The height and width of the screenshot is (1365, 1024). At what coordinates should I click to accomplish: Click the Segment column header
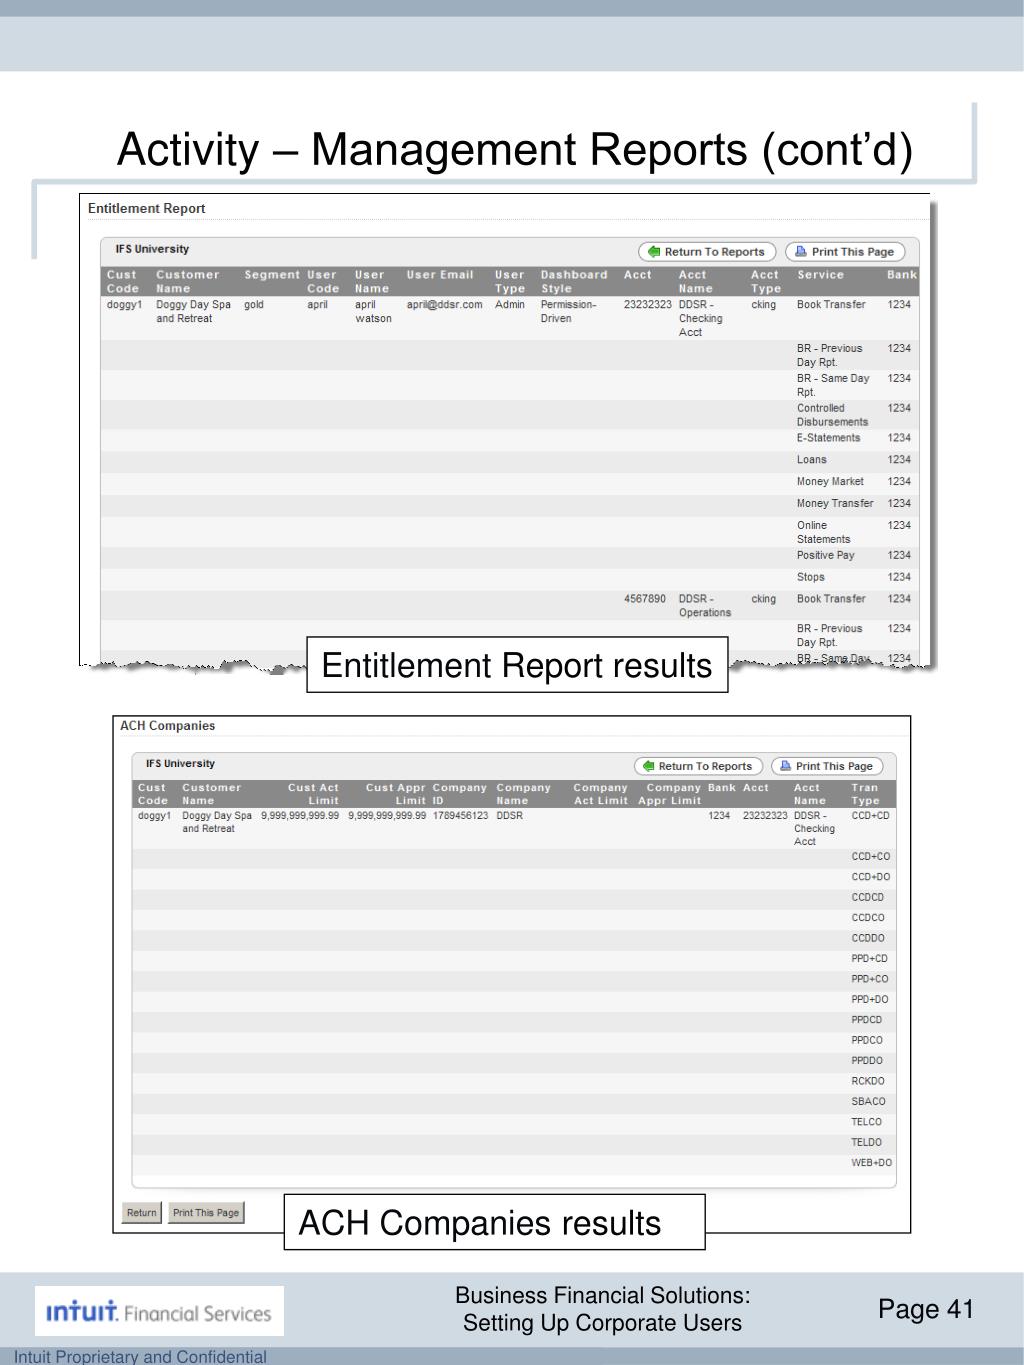pyautogui.click(x=272, y=275)
